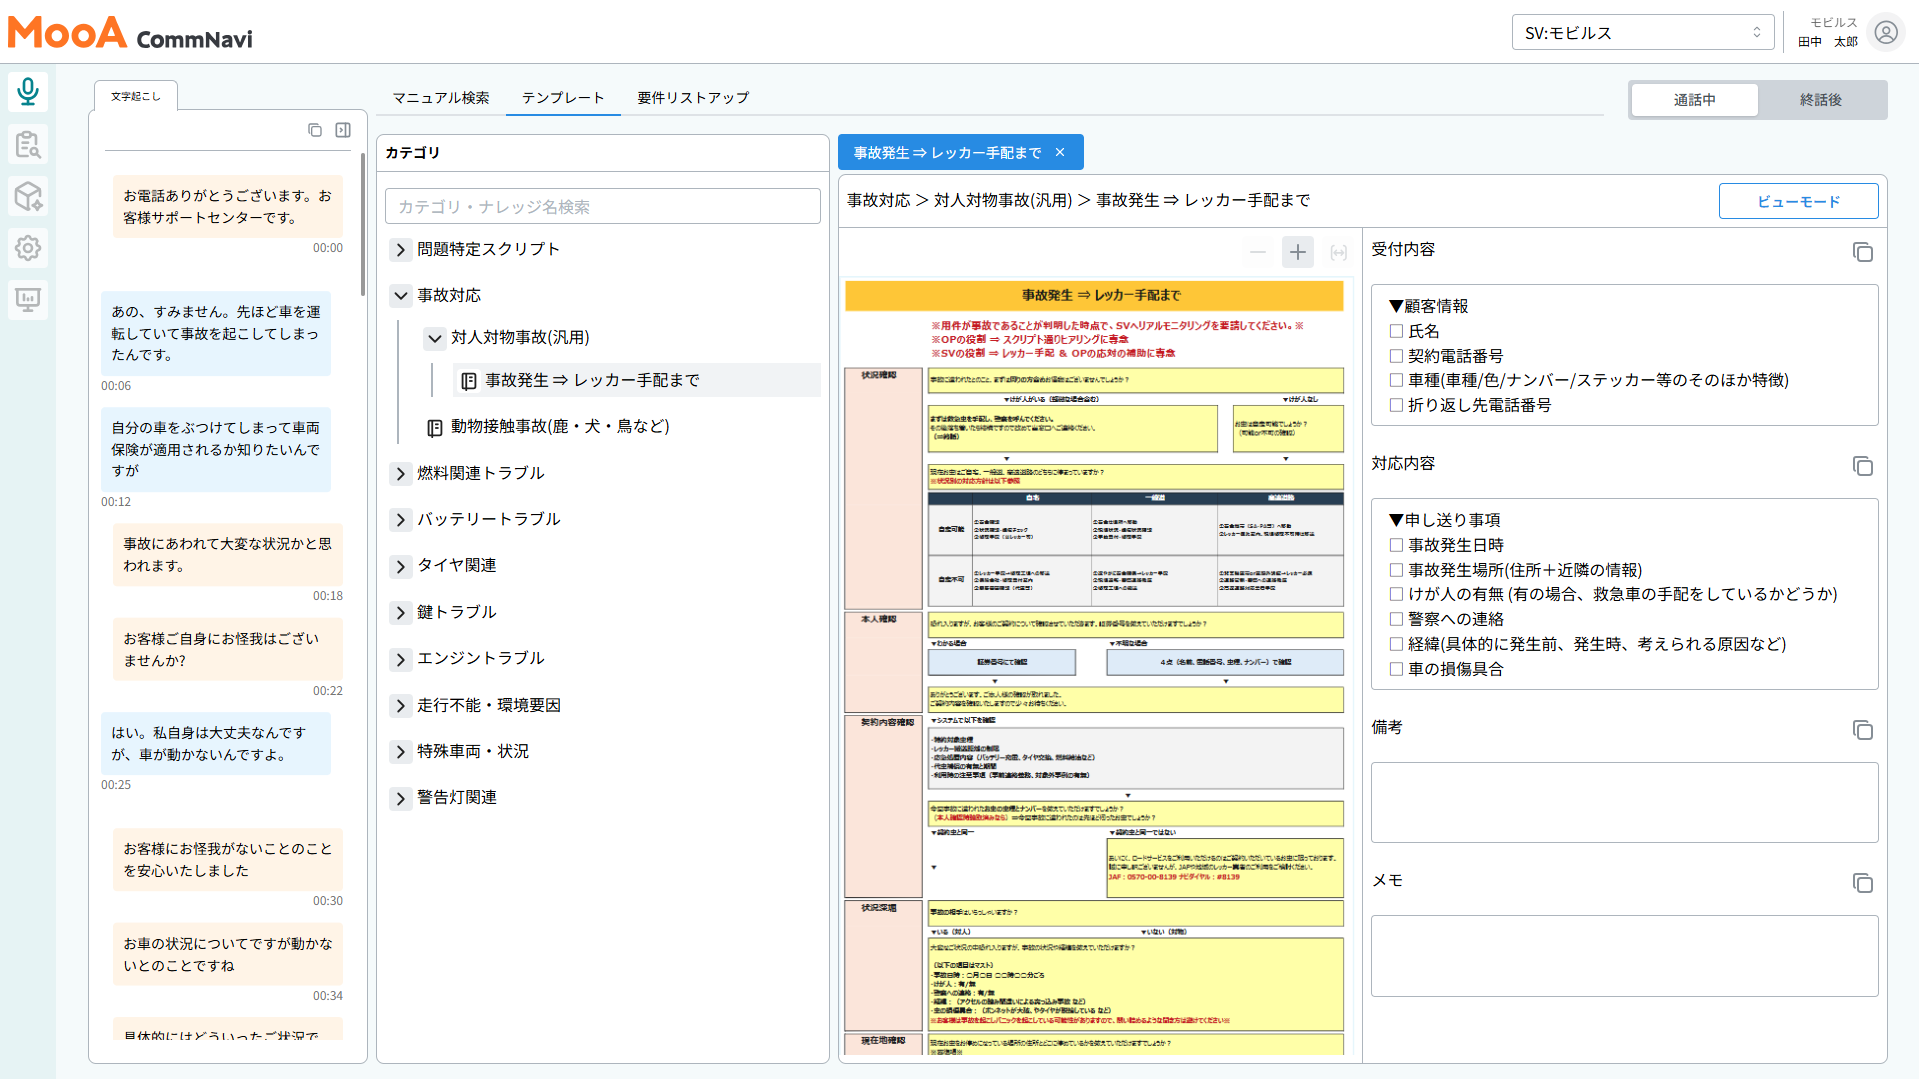Check the 氏名 checkbox
The width and height of the screenshot is (1919, 1079).
point(1396,331)
